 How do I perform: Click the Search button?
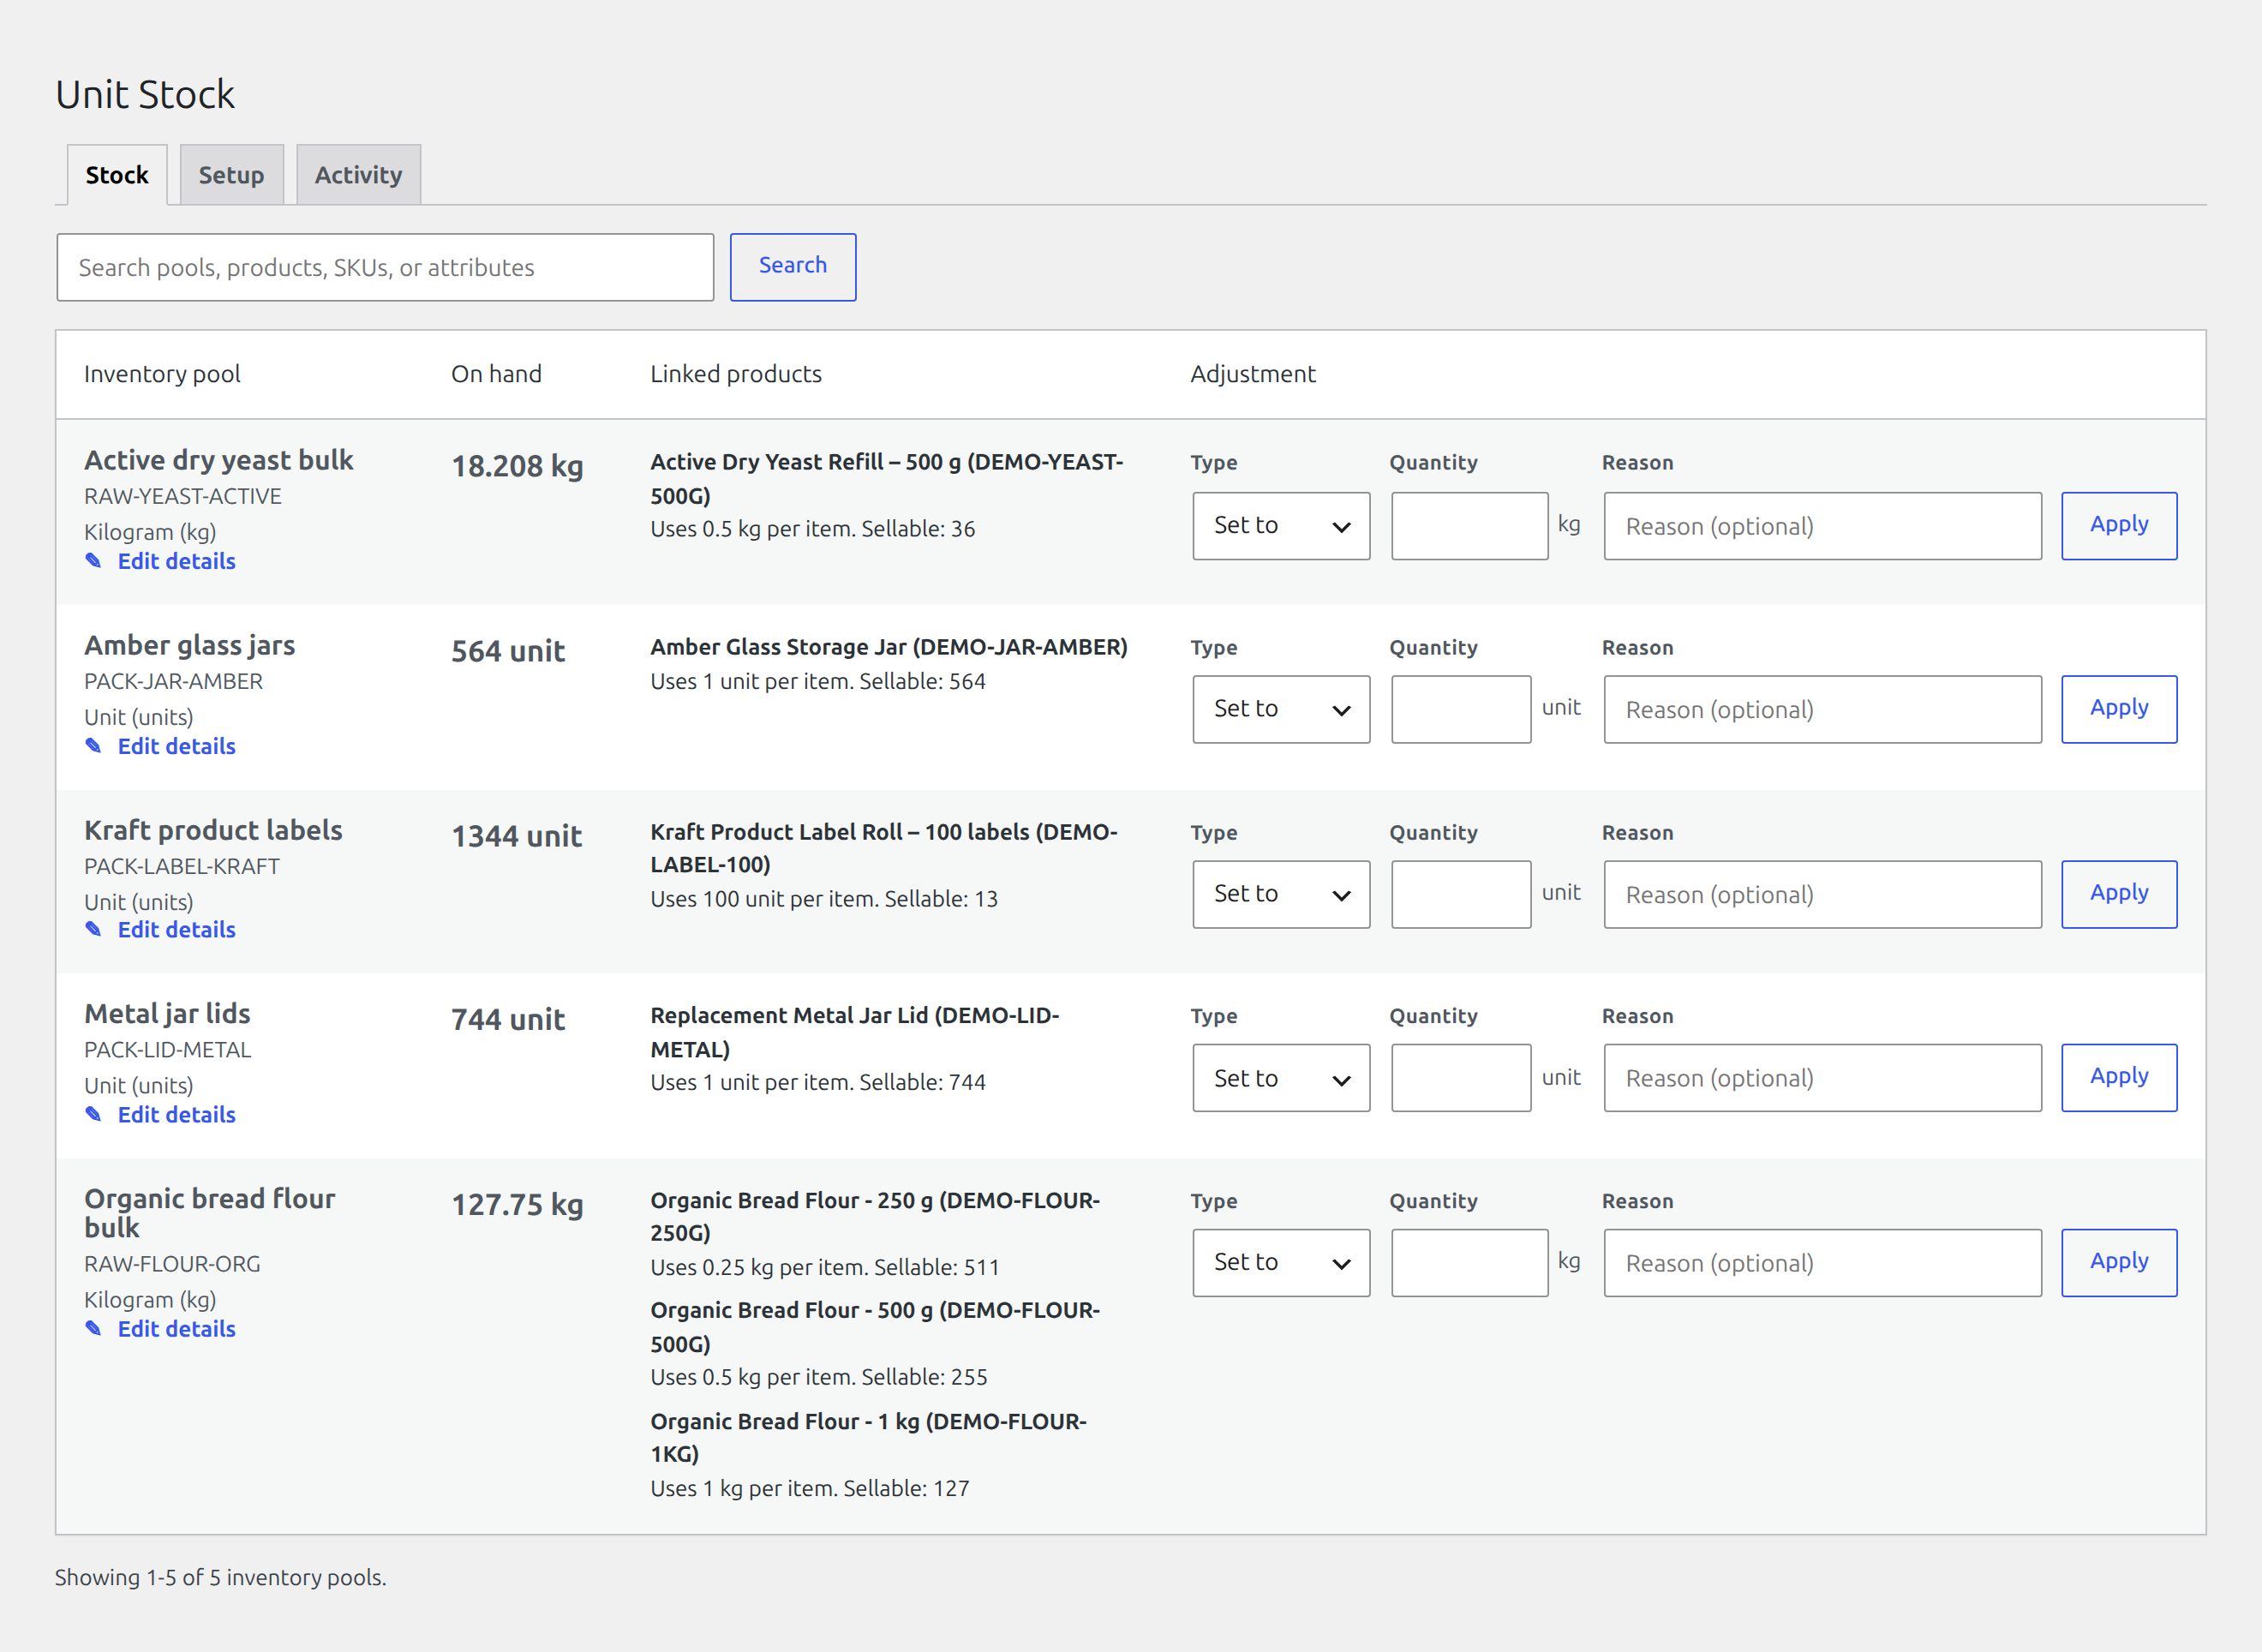coord(793,267)
